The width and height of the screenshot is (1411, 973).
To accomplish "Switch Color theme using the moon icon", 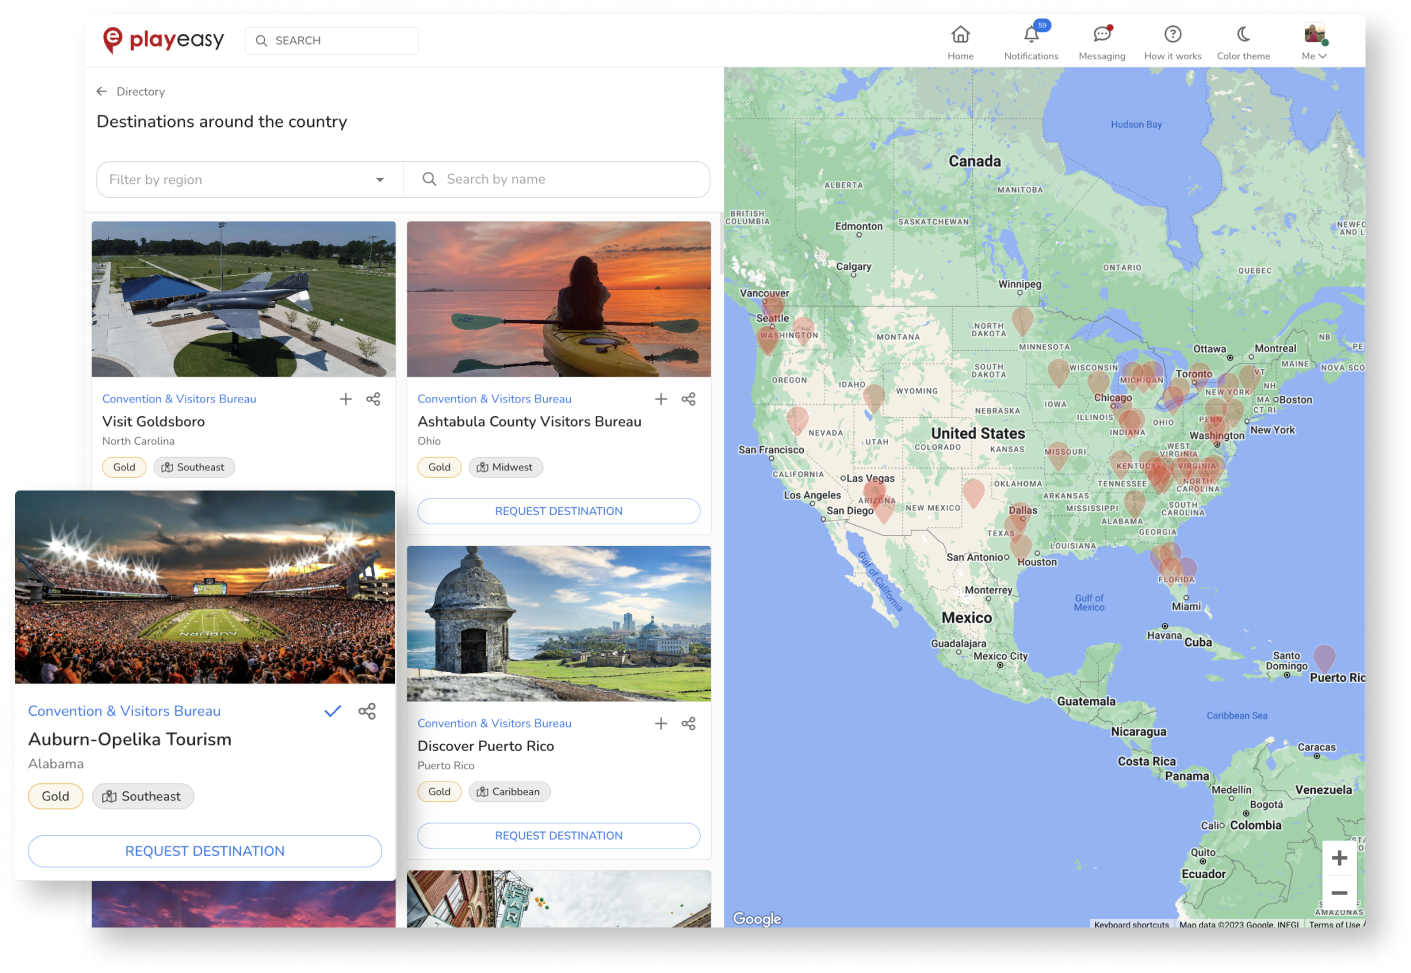I will click(x=1243, y=34).
